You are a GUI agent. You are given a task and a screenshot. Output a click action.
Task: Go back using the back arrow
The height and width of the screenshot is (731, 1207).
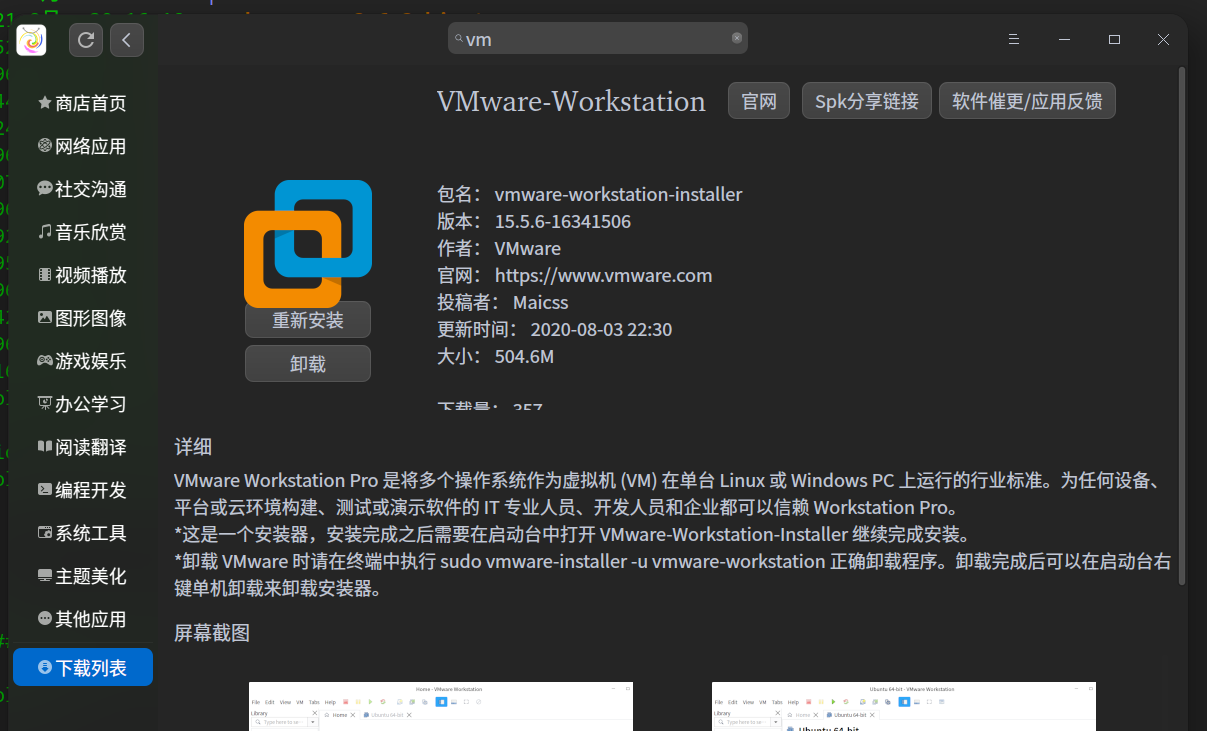[x=127, y=40]
